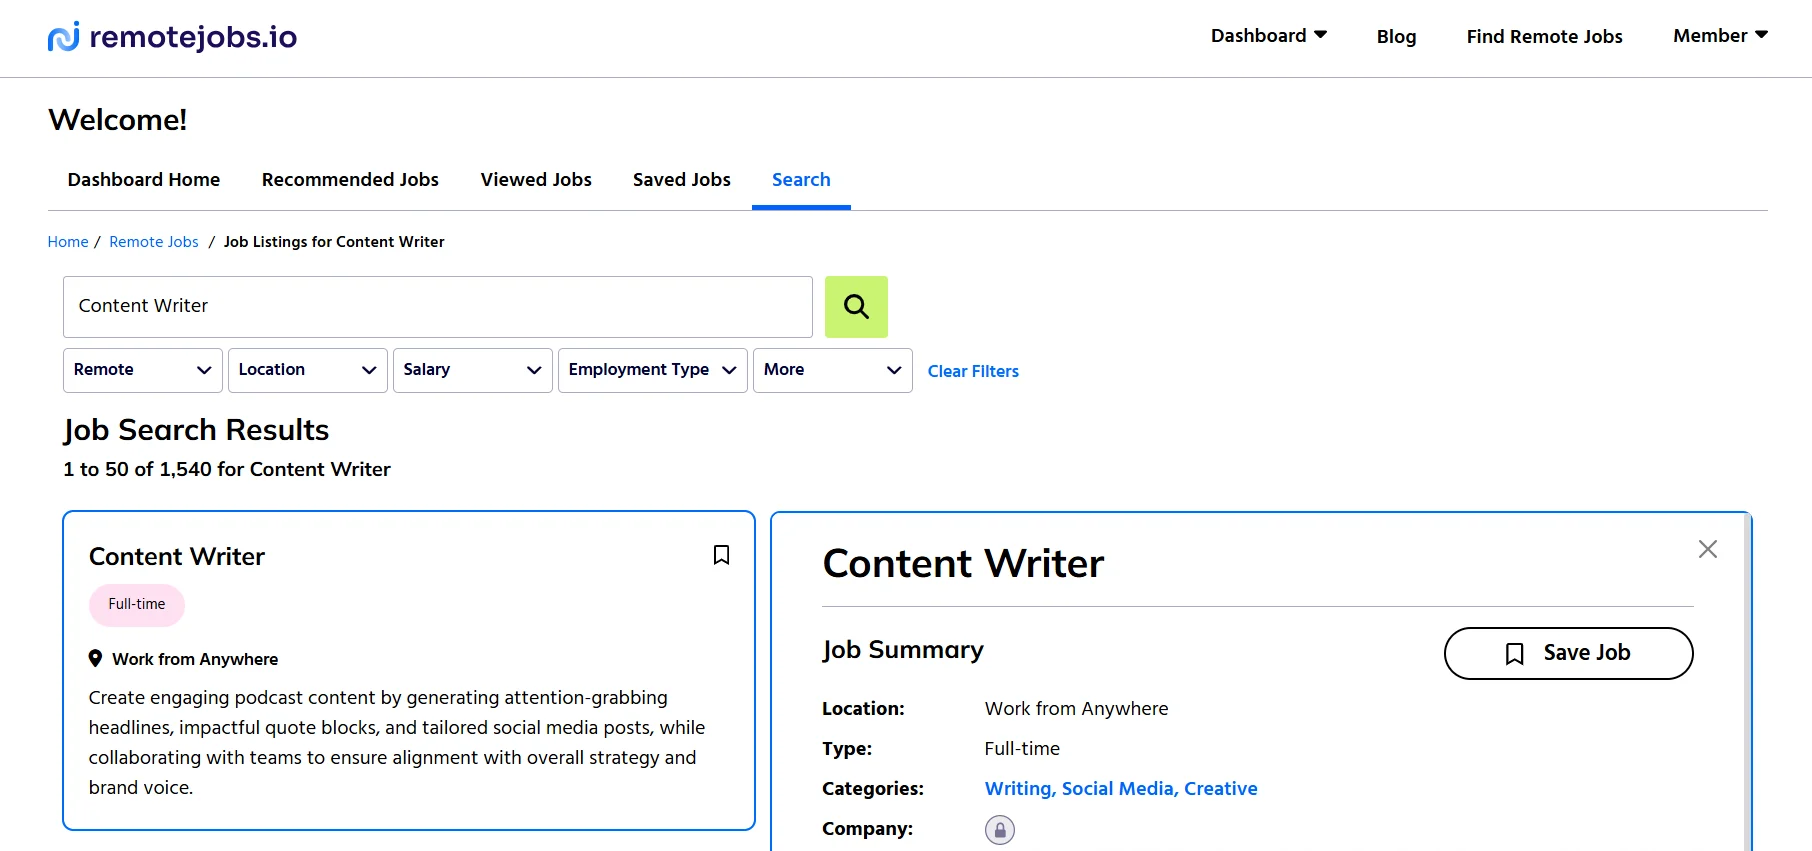The image size is (1812, 851).
Task: Click the Full-time tag on job card
Action: tap(137, 605)
